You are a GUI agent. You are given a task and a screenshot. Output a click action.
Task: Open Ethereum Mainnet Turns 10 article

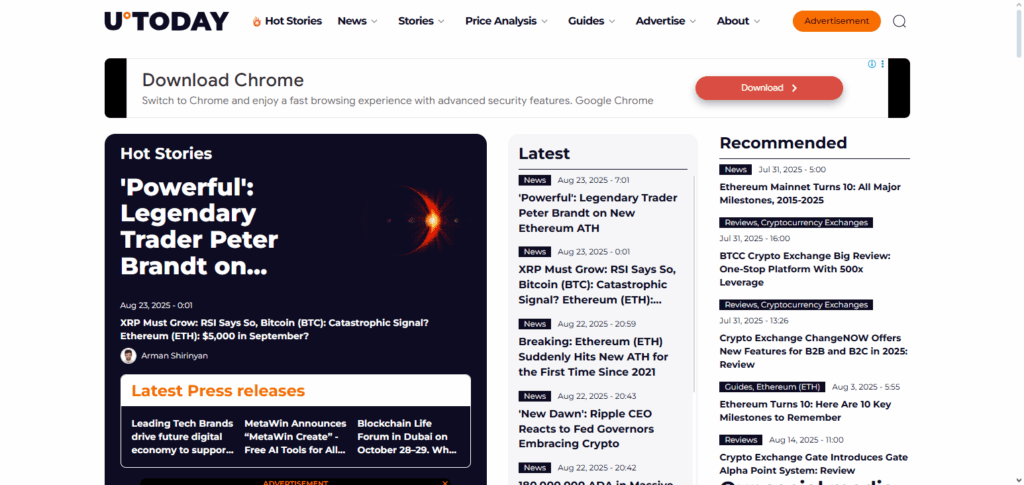810,193
